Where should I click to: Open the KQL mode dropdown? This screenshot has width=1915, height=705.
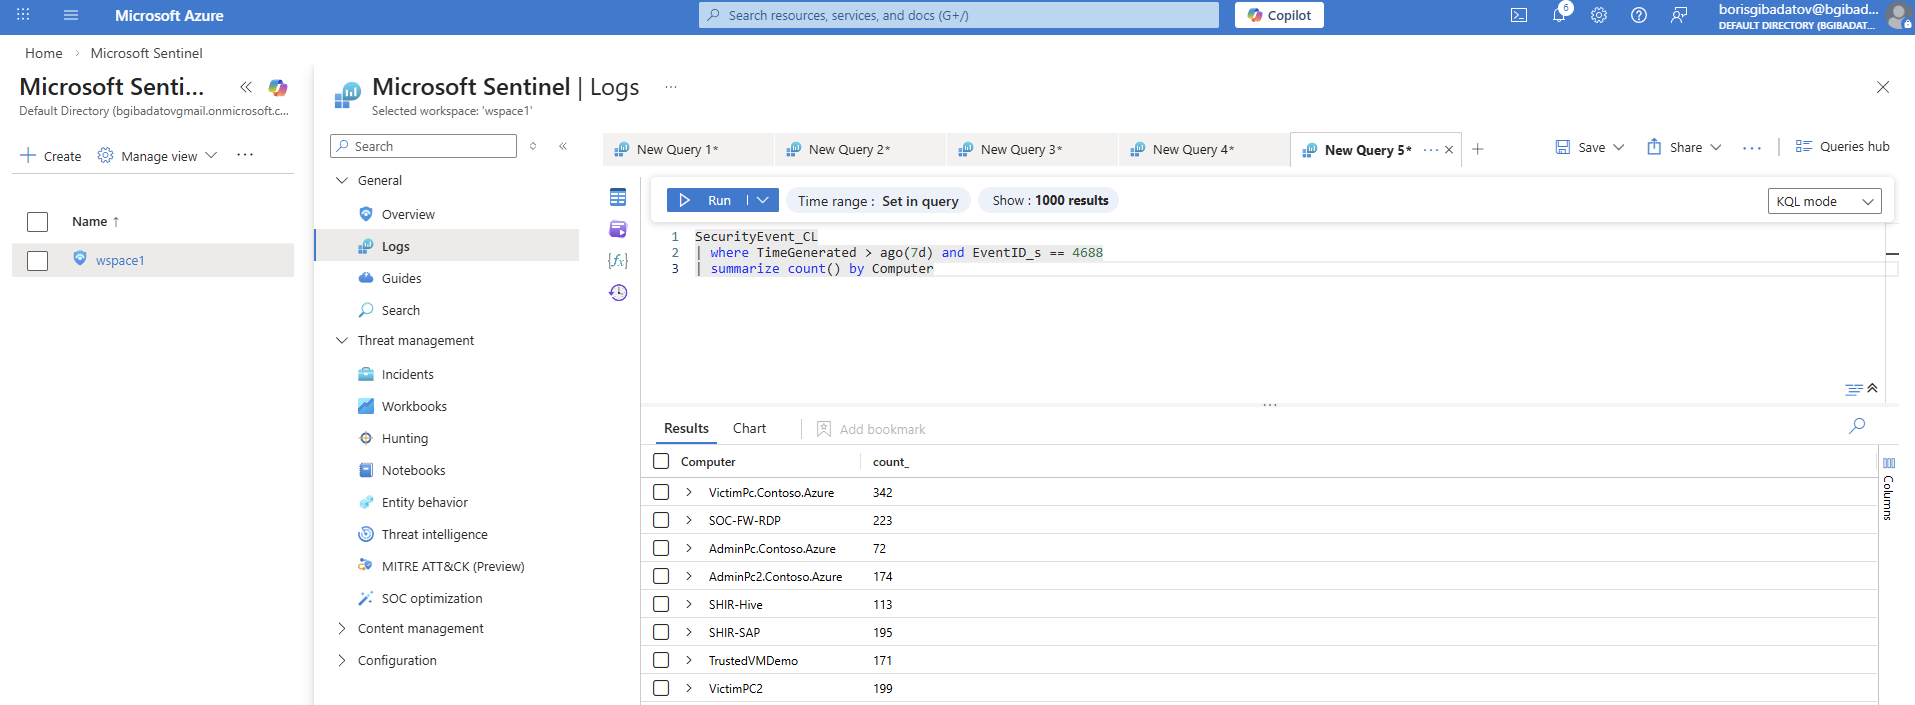point(1824,201)
